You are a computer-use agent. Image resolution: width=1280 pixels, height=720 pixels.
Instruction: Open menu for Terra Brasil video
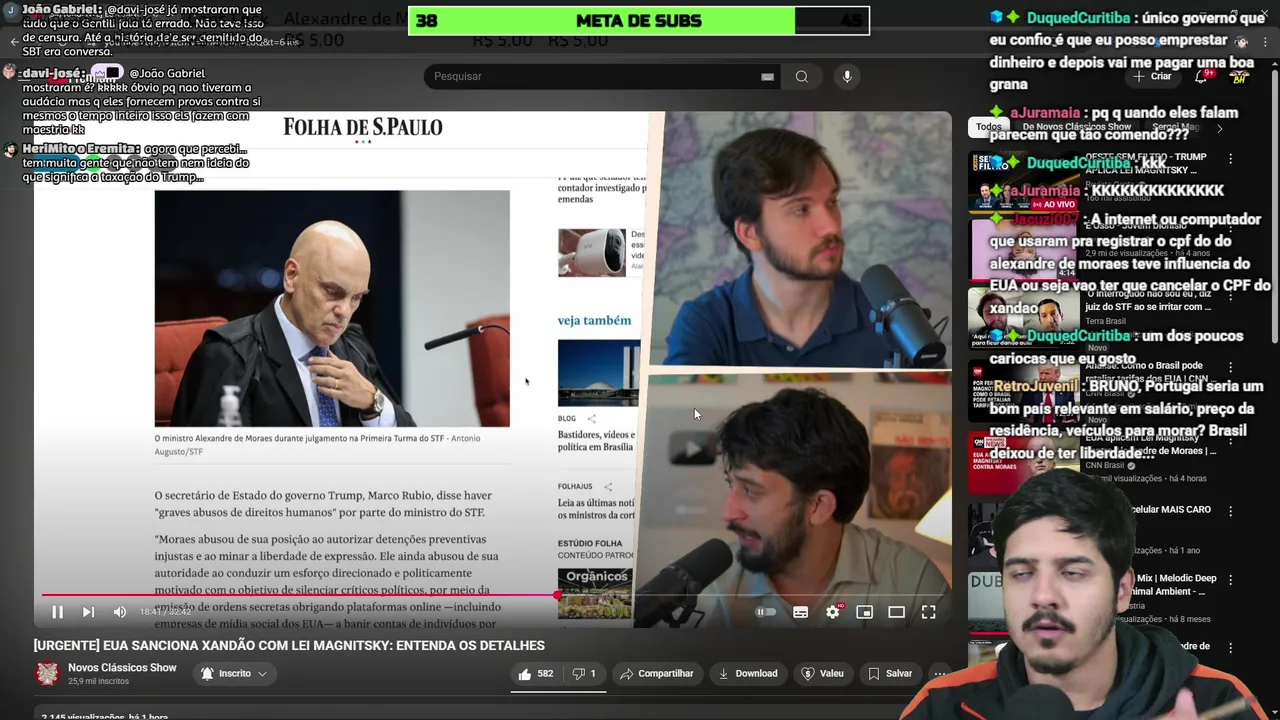(x=1231, y=296)
